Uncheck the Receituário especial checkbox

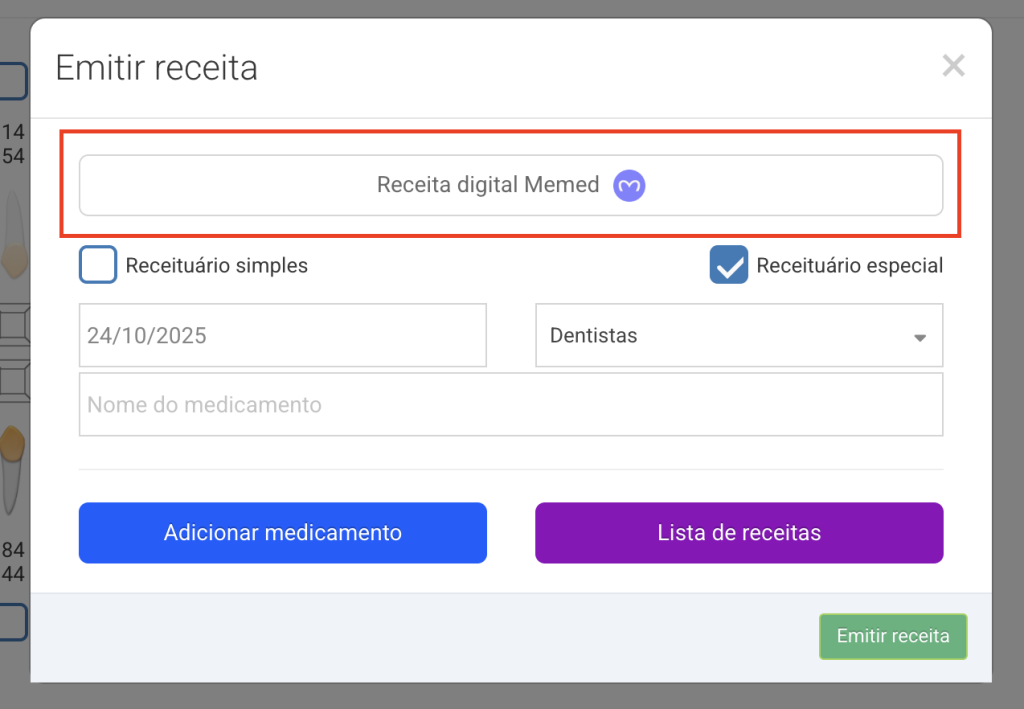point(729,266)
